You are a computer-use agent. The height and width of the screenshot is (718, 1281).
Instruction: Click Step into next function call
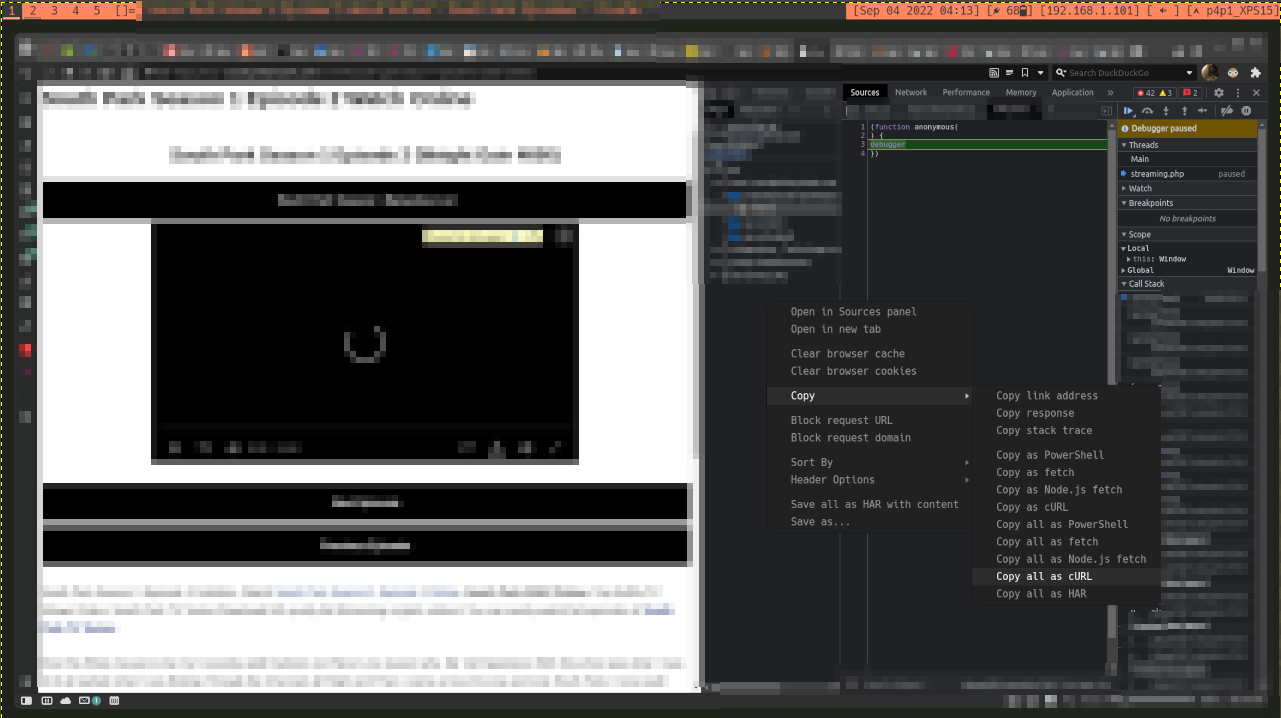[x=1166, y=111]
